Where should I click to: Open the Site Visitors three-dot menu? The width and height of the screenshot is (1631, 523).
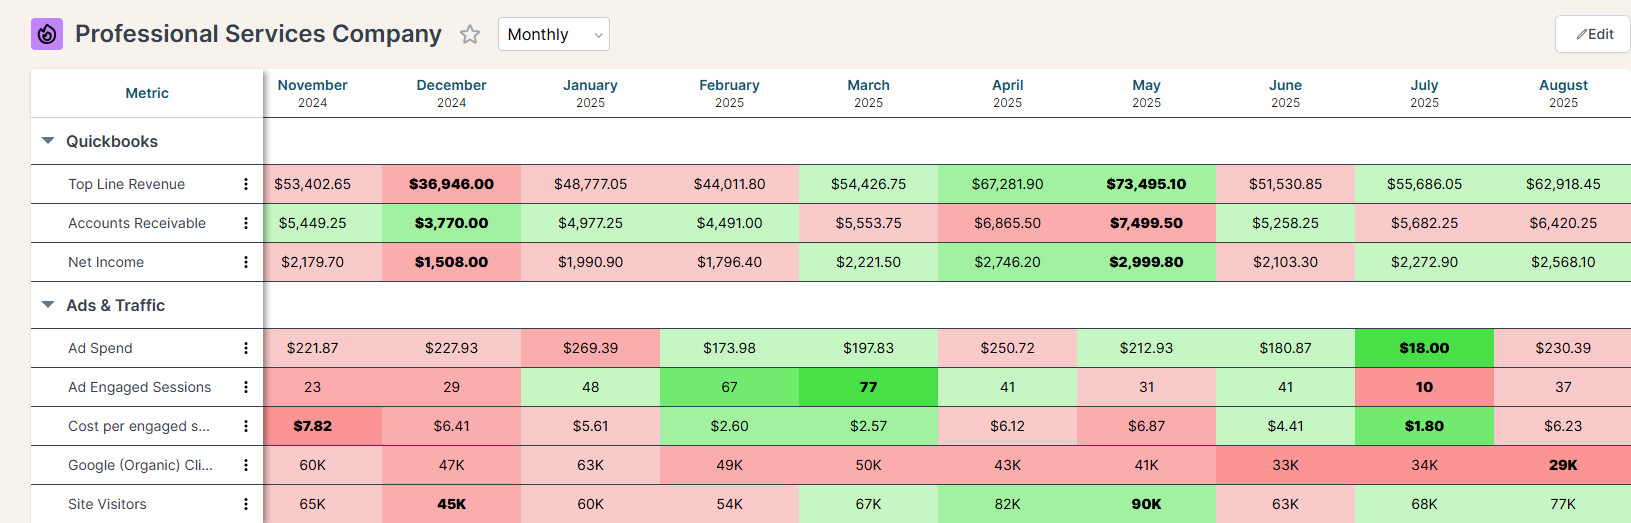point(246,504)
